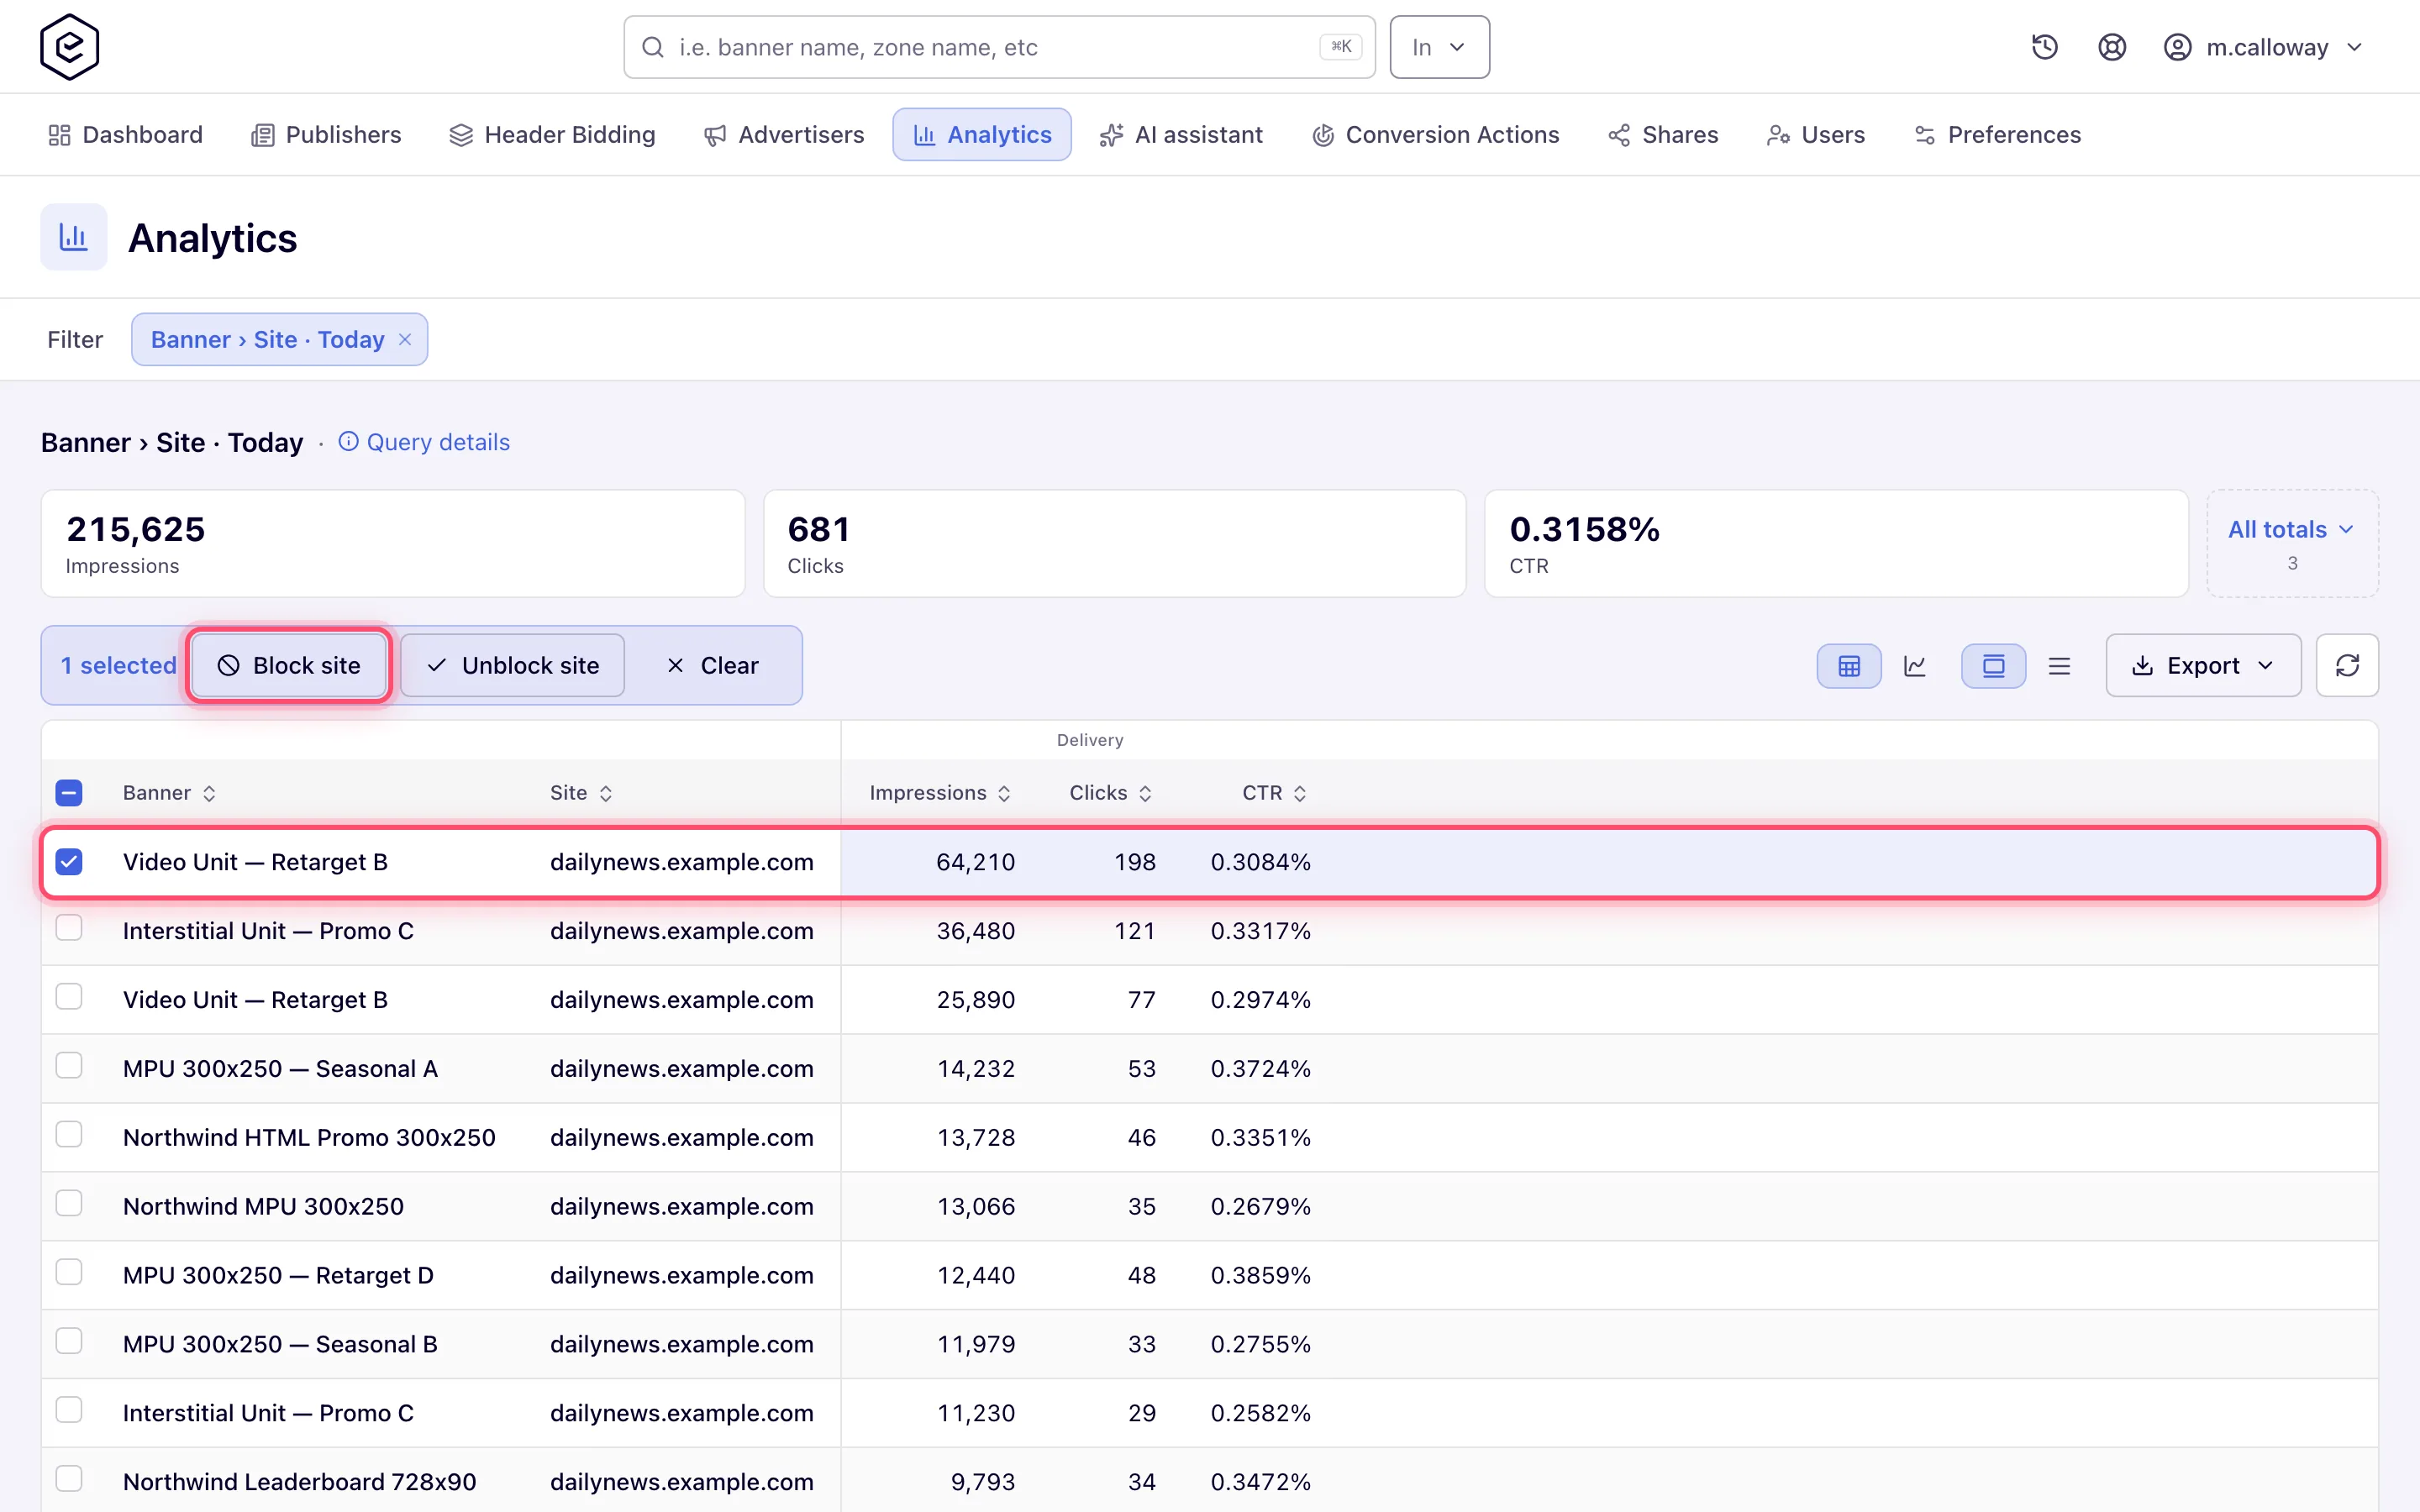Open the history clock icon
Viewport: 2420px width, 1512px height.
[2044, 47]
